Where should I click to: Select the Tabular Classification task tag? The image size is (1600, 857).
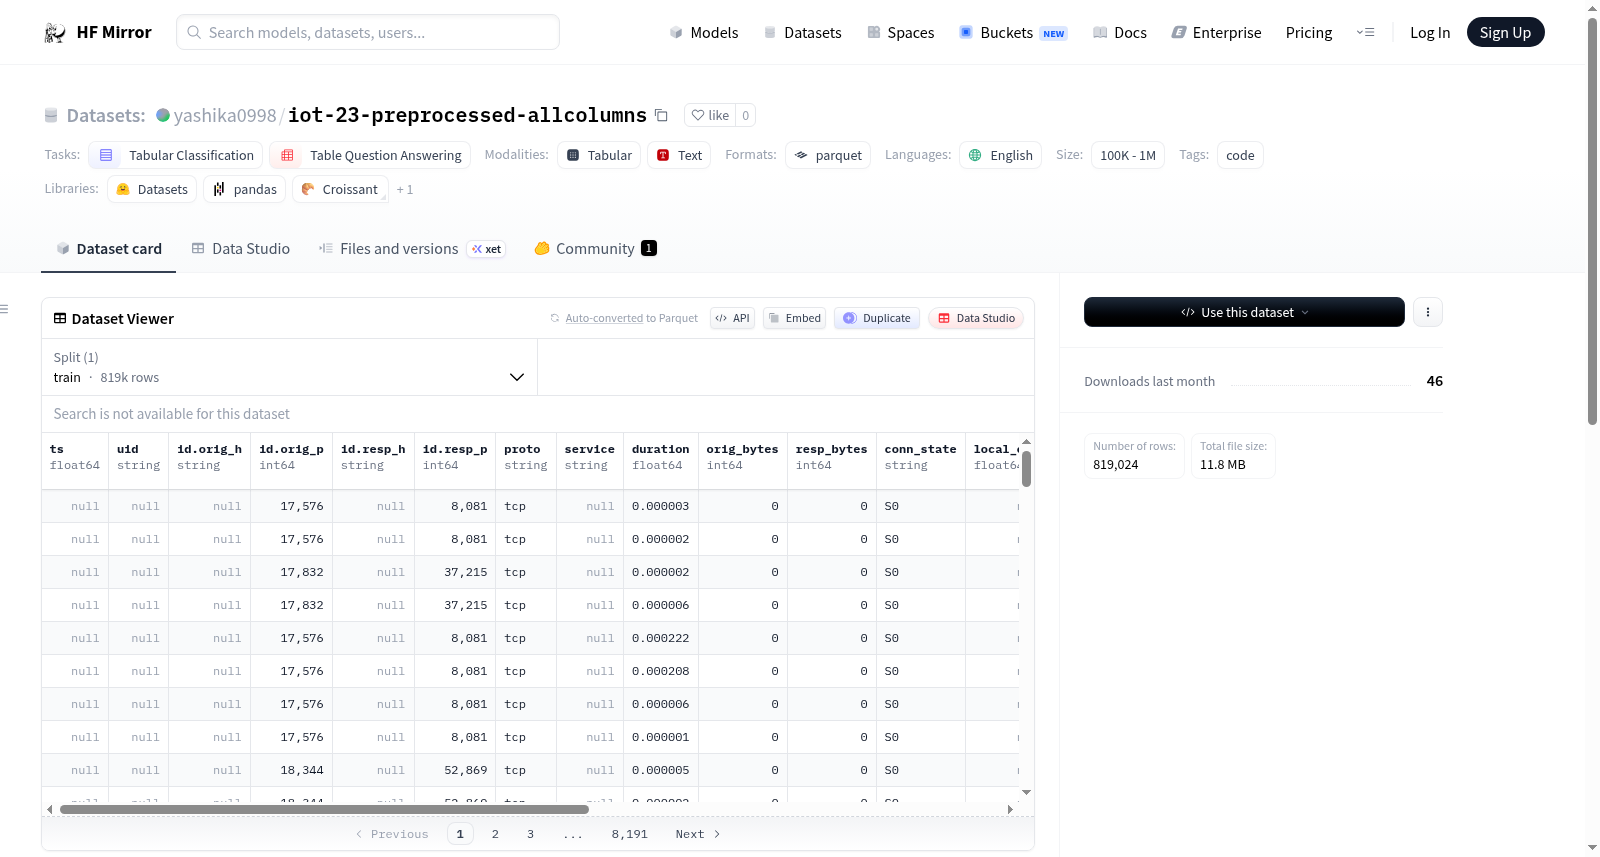[176, 155]
